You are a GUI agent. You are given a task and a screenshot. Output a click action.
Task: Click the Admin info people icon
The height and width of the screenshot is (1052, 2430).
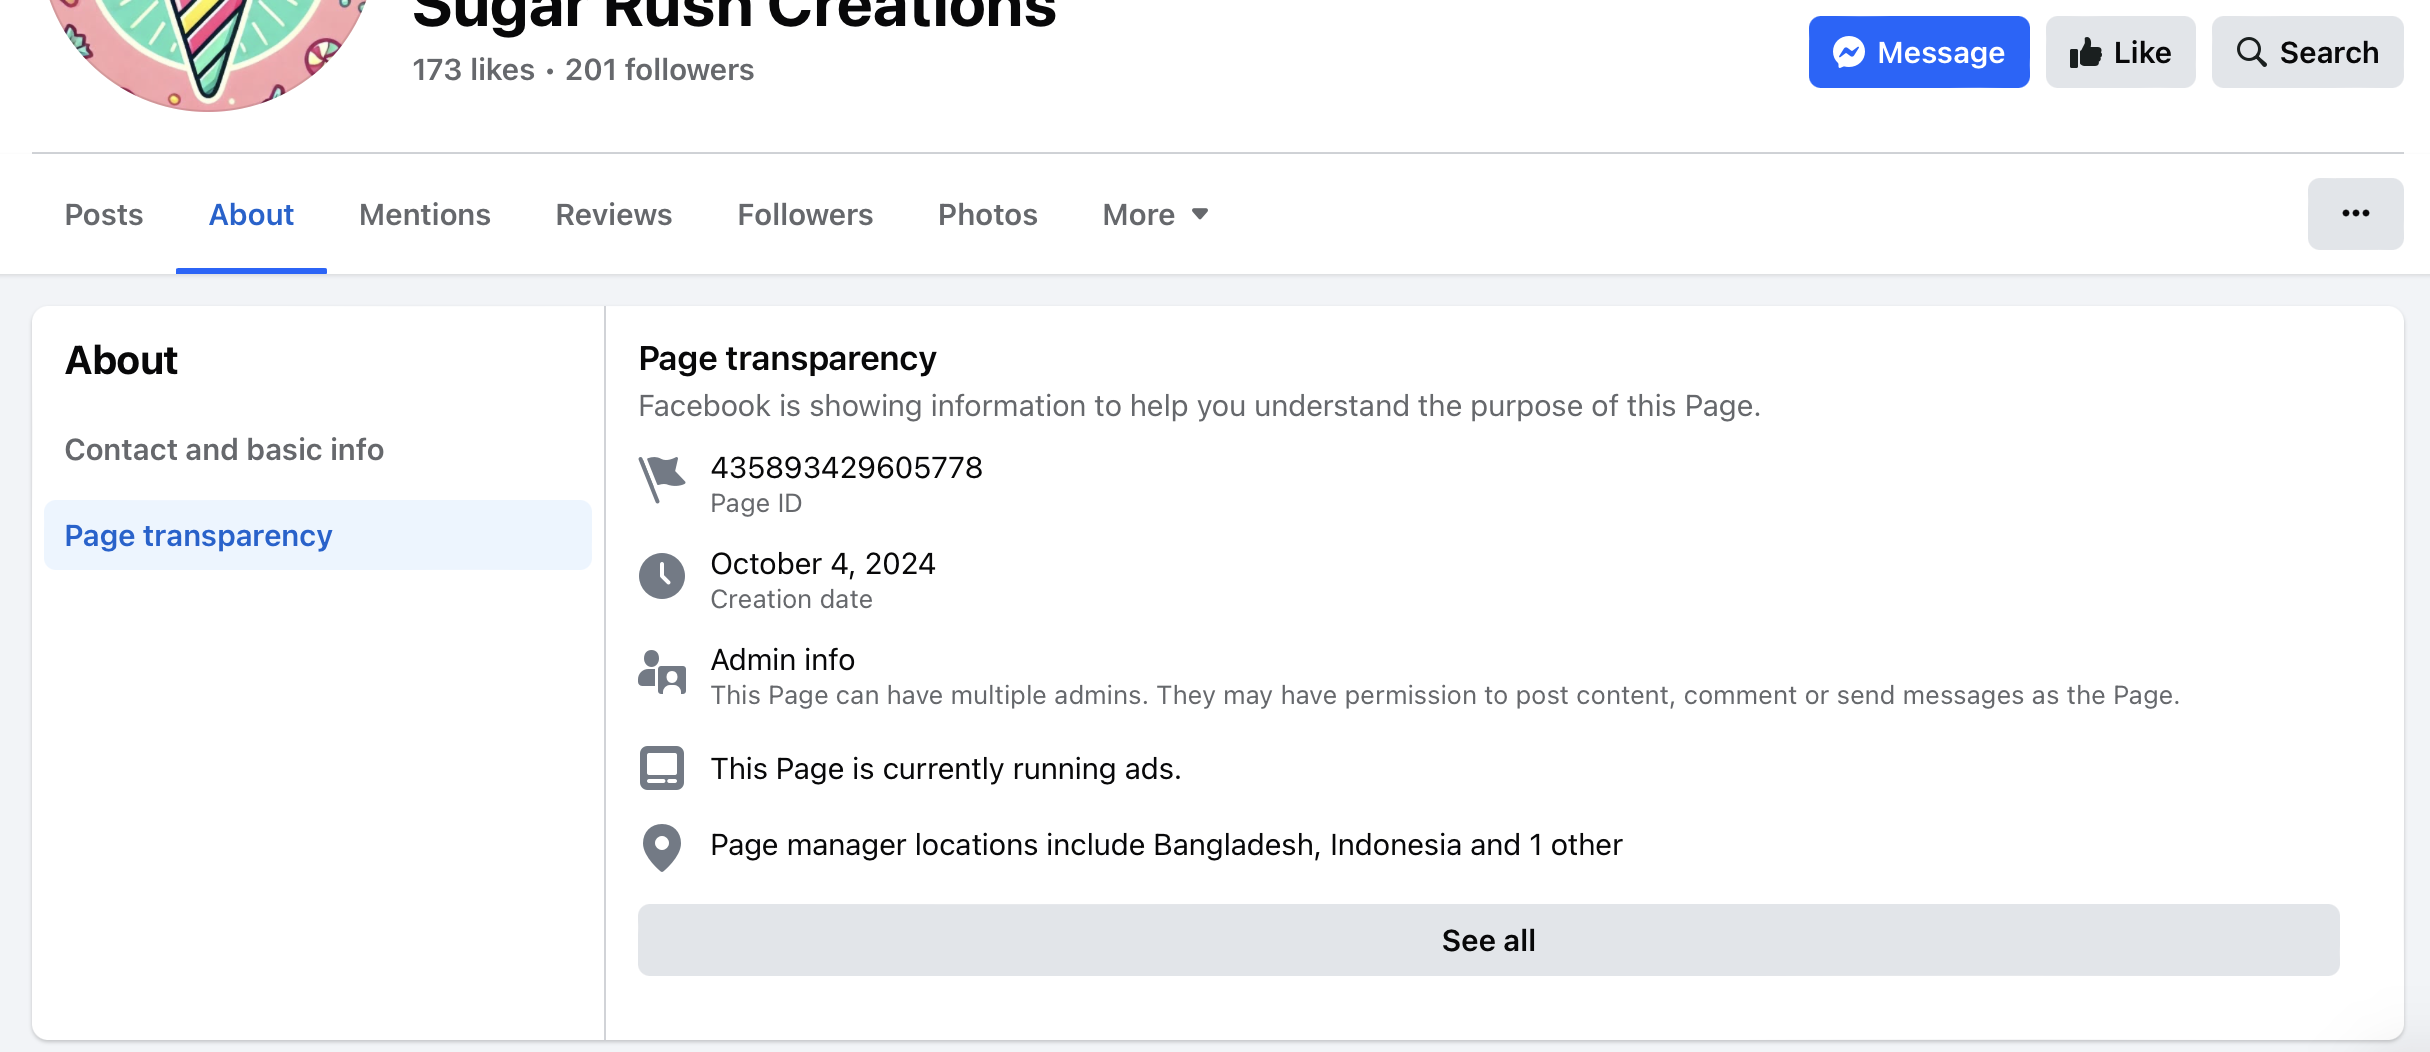662,672
